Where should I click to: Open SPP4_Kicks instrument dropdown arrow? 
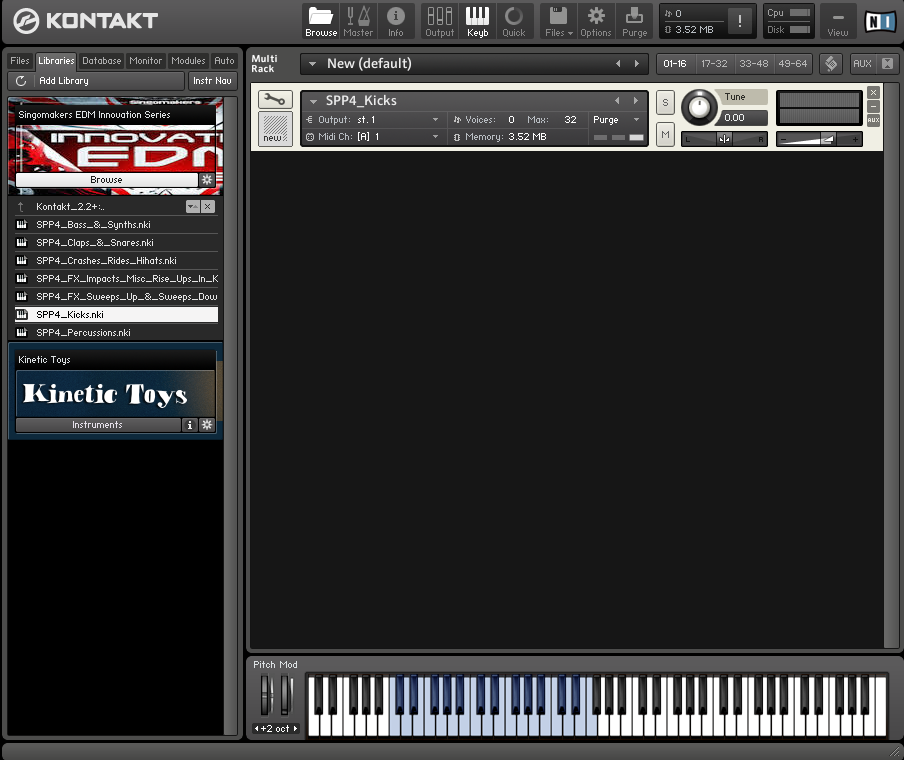point(313,101)
